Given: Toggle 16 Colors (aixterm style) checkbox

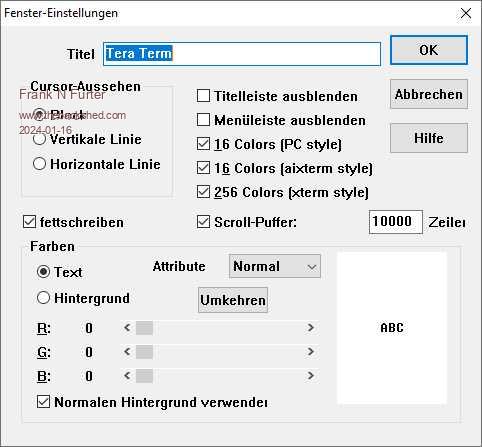Looking at the screenshot, I should coord(203,168).
